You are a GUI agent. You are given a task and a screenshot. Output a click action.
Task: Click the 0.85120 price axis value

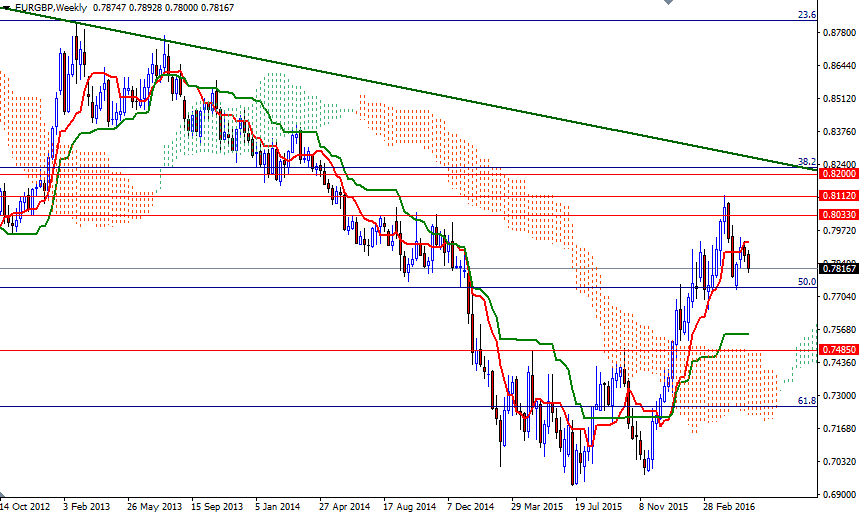(x=840, y=99)
